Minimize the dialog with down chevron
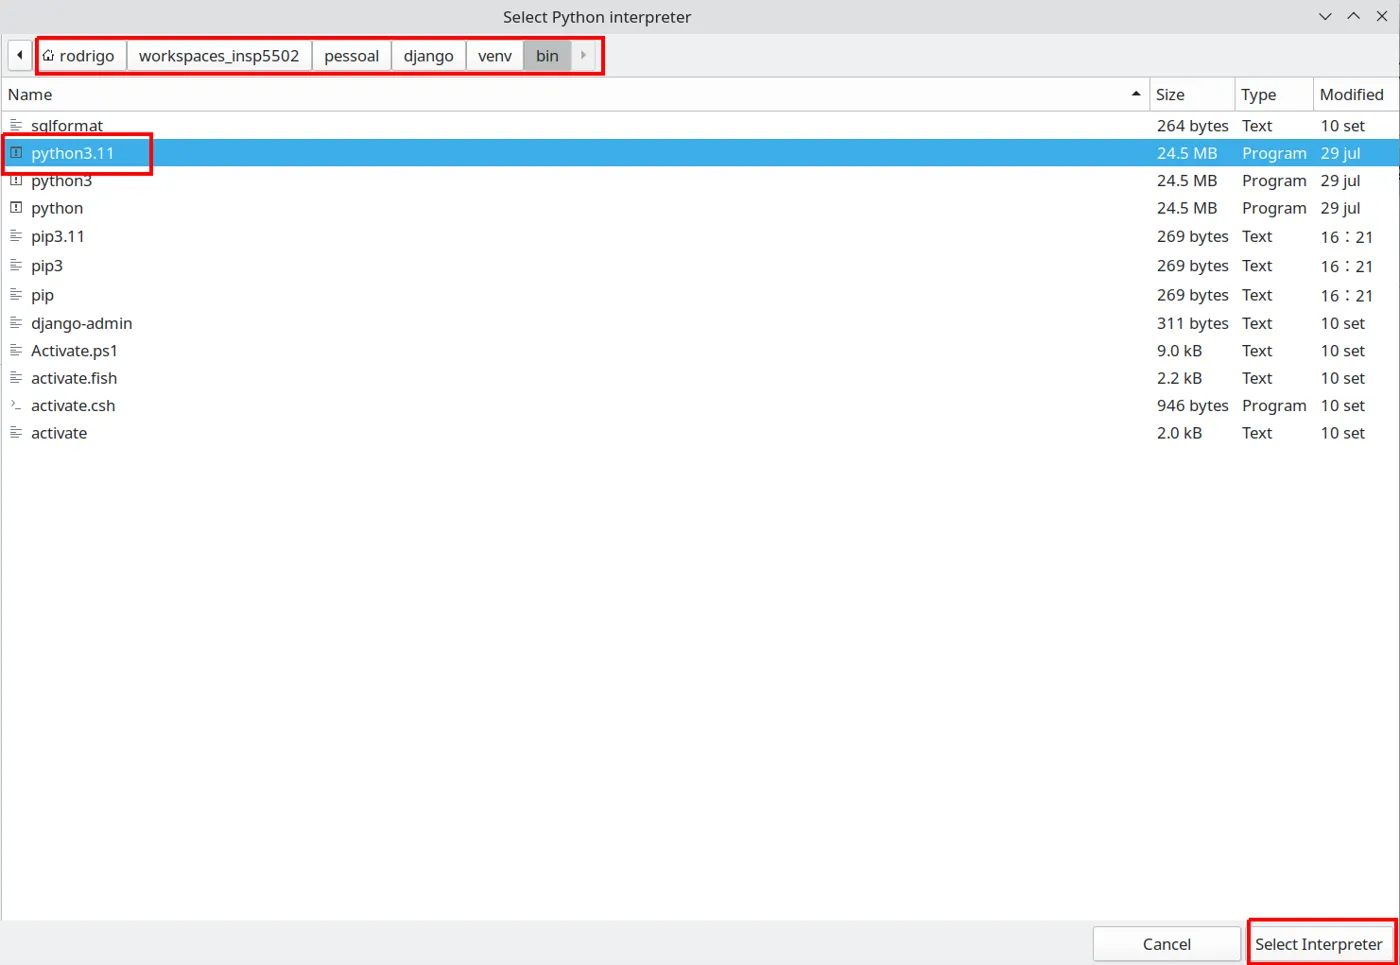This screenshot has height=965, width=1400. click(x=1325, y=16)
